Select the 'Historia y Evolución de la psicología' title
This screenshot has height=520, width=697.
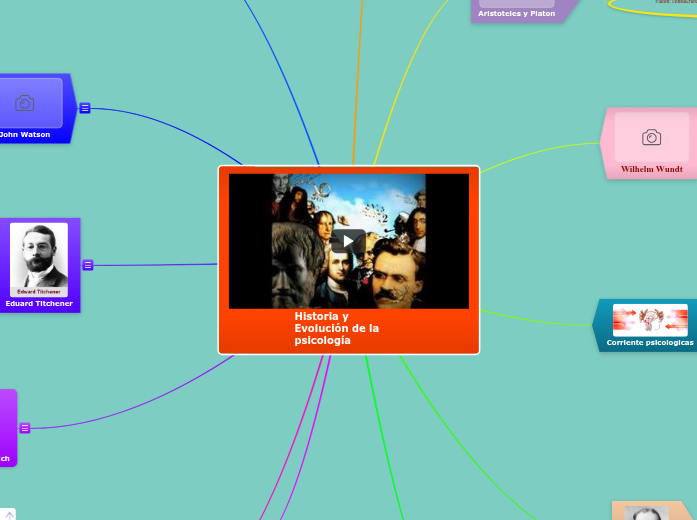(336, 328)
